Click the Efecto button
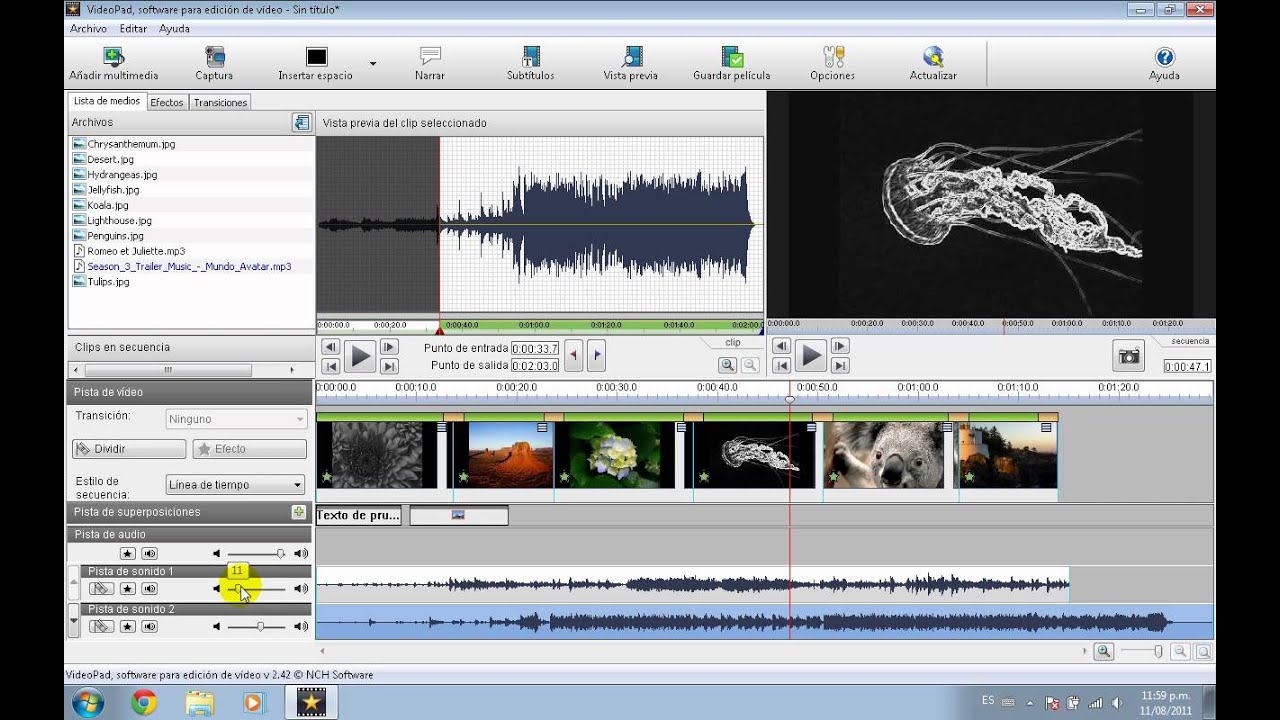Viewport: 1280px width, 720px height. click(x=249, y=449)
